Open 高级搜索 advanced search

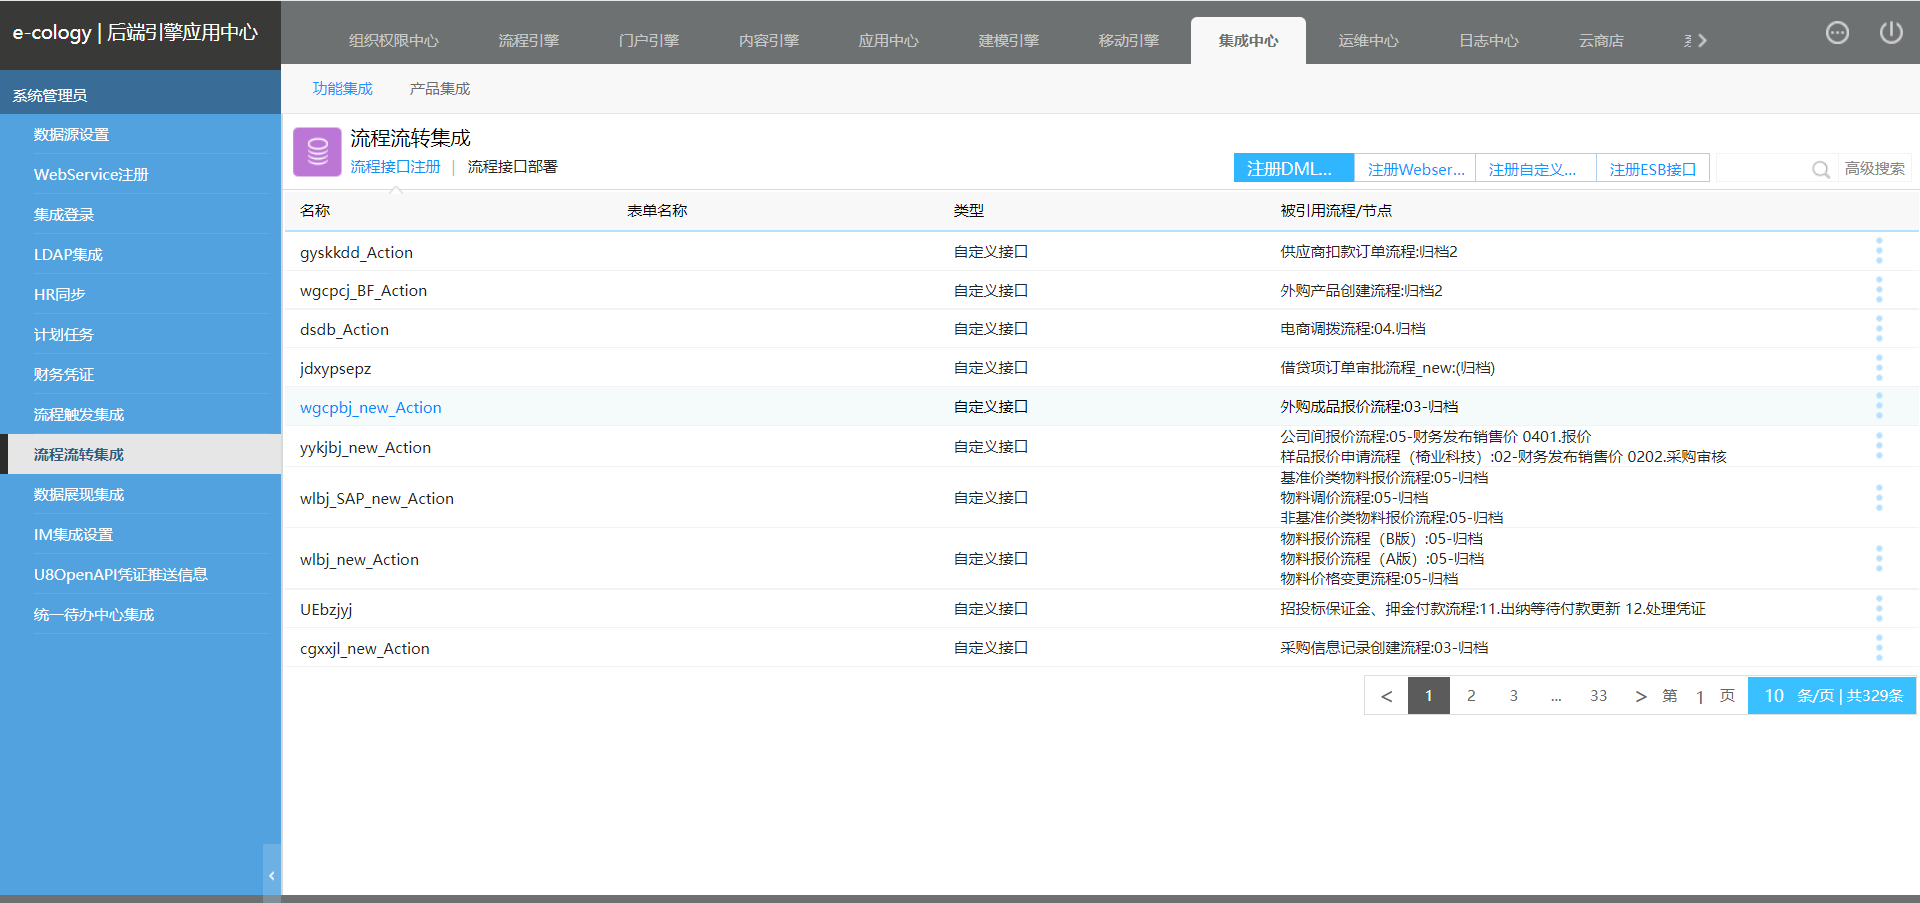[x=1874, y=169]
